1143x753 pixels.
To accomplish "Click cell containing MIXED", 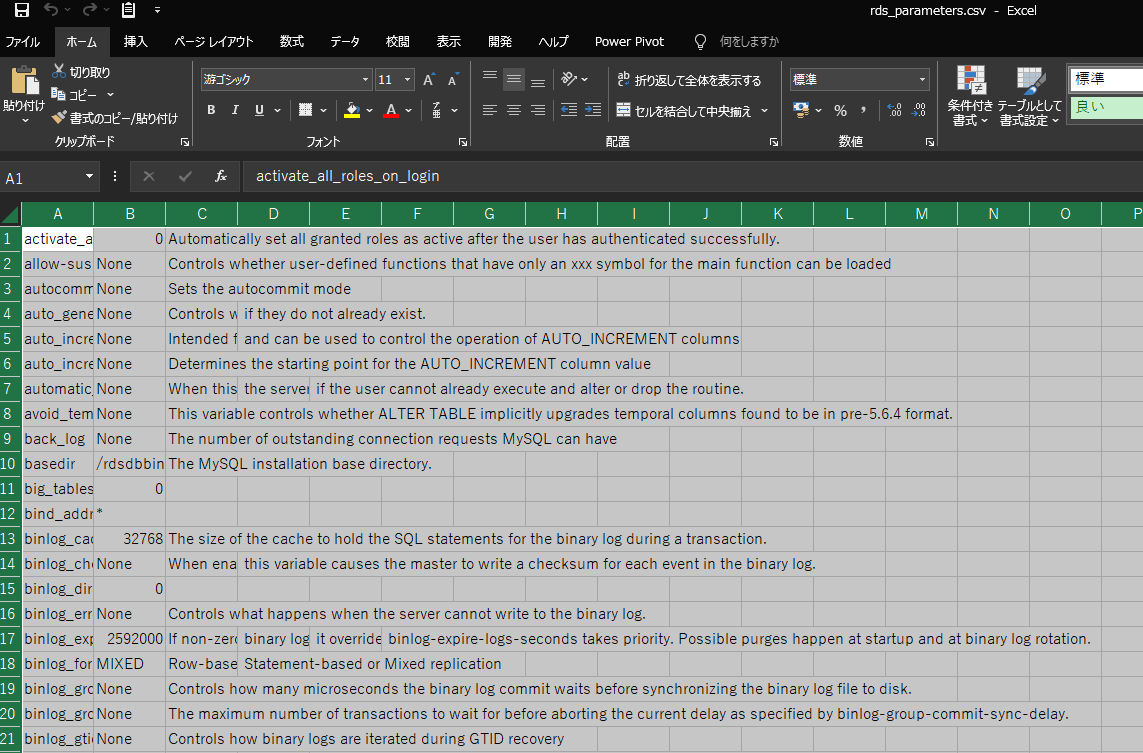I will pos(130,664).
